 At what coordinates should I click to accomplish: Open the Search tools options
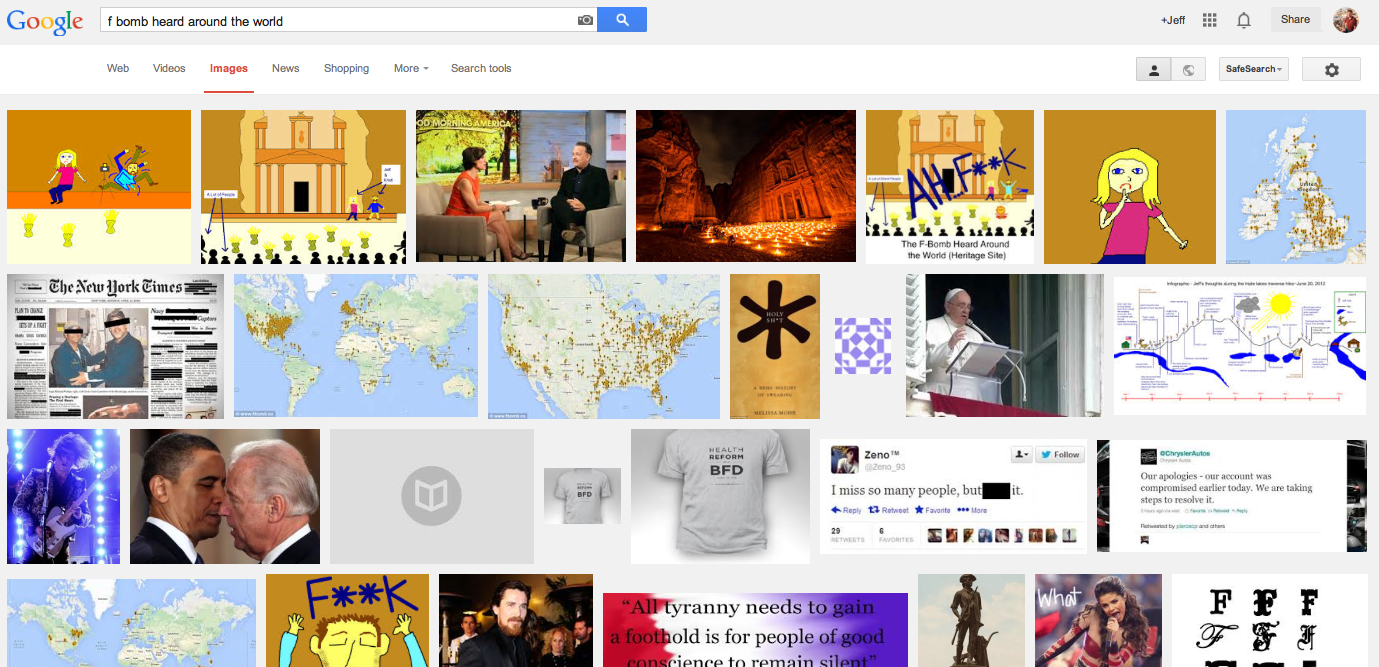(x=481, y=68)
